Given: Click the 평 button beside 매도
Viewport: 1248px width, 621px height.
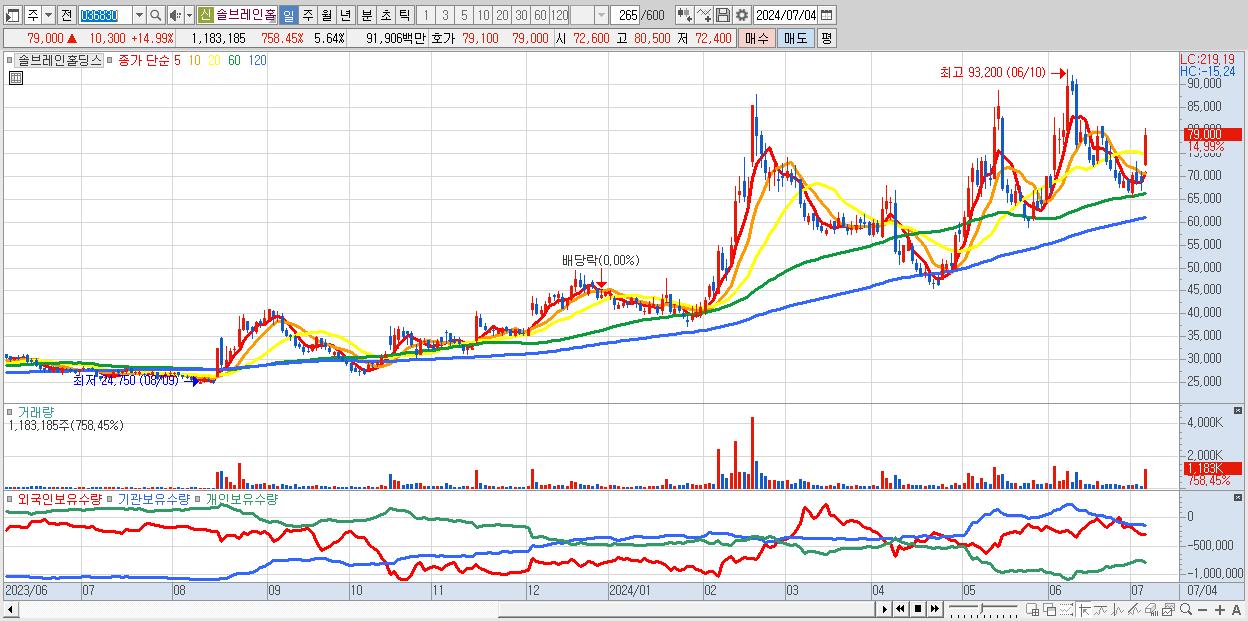Looking at the screenshot, I should (826, 38).
